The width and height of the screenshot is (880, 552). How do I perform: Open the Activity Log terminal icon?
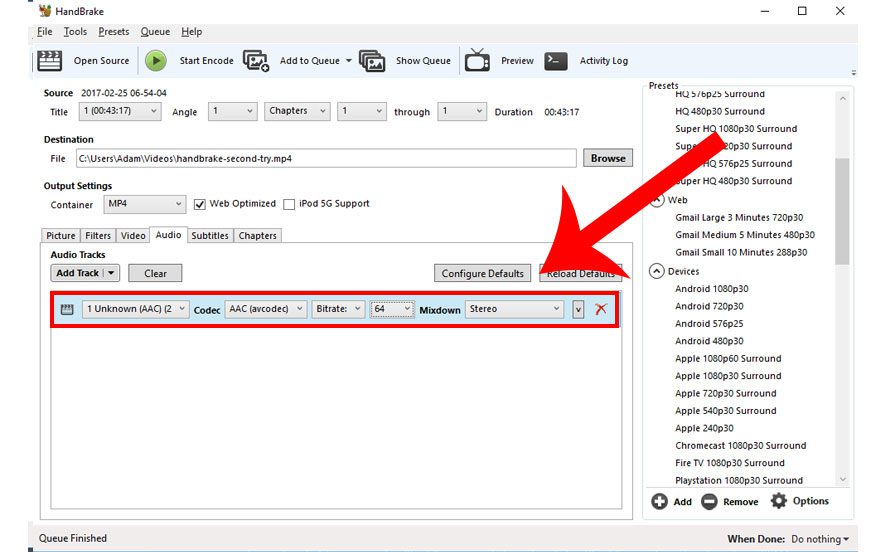click(556, 61)
